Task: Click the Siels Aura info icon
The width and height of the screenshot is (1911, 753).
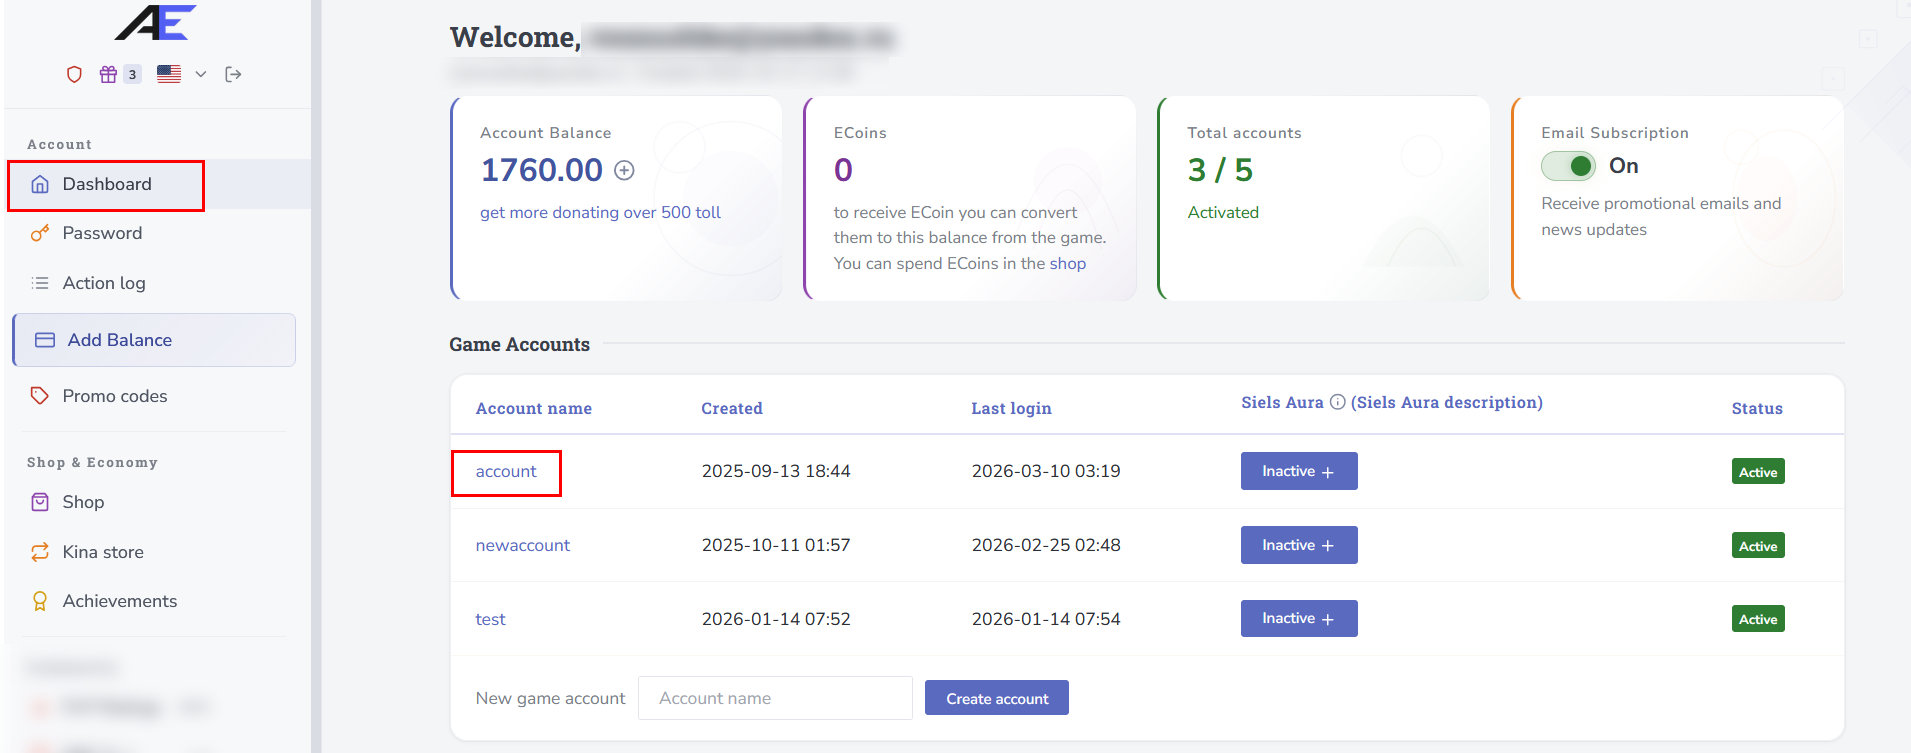Action: click(x=1337, y=402)
